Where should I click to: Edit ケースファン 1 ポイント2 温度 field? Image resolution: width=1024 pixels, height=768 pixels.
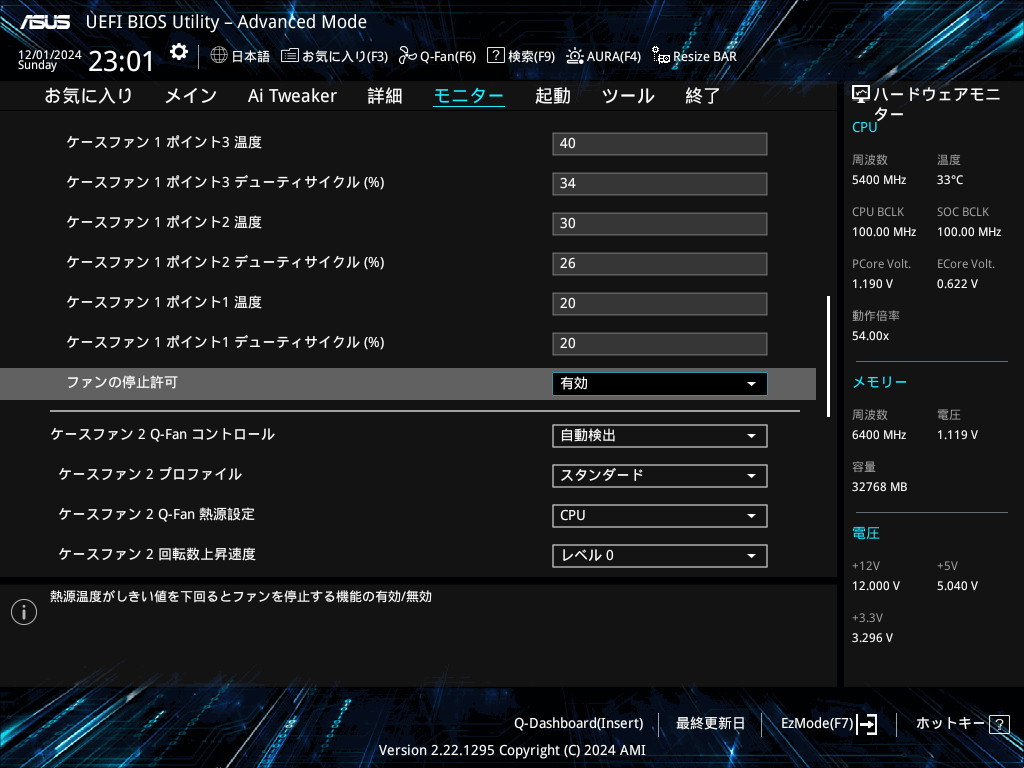[x=660, y=223]
